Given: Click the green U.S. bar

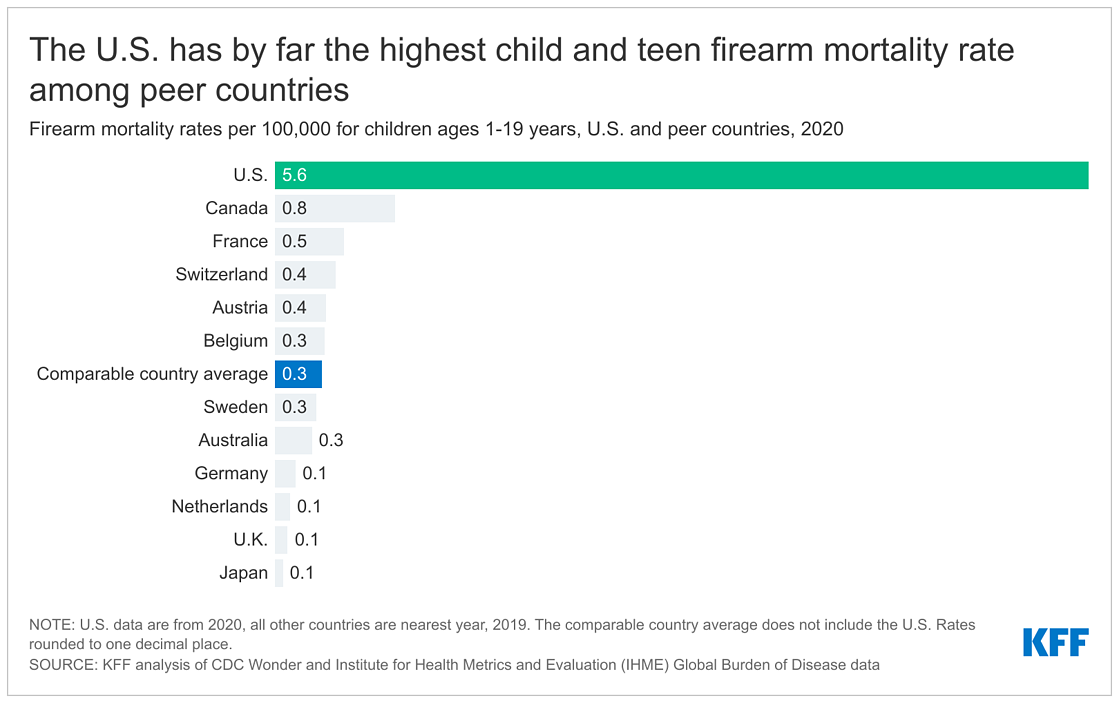Looking at the screenshot, I should point(680,175).
